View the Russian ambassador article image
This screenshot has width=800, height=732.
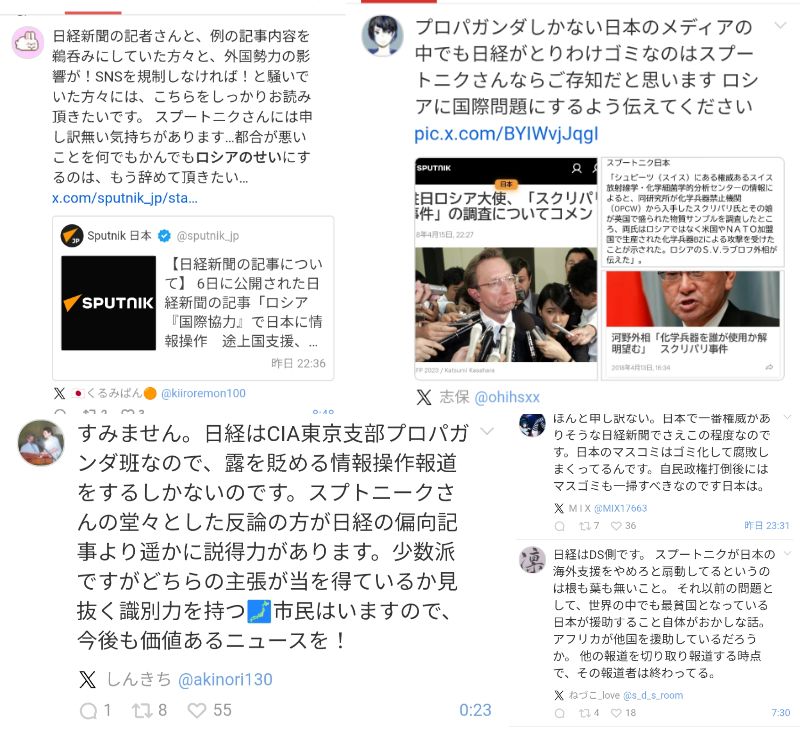click(x=506, y=305)
